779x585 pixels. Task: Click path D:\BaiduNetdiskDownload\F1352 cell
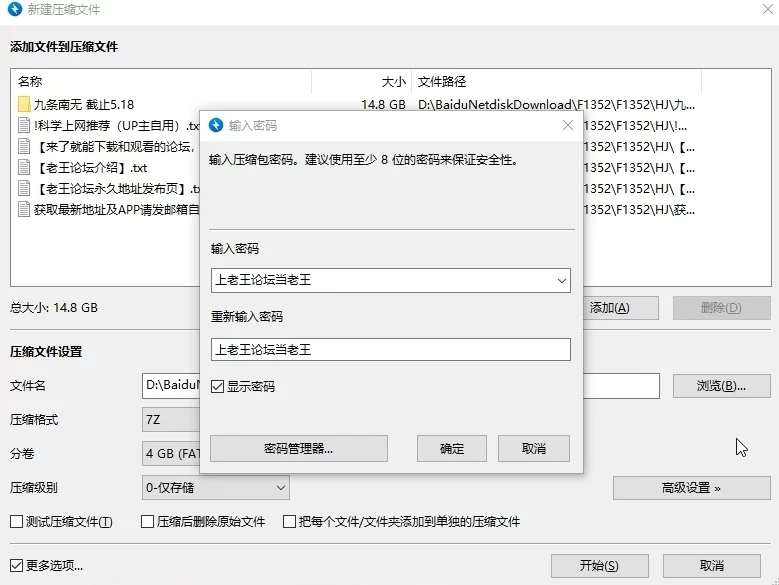[x=556, y=105]
